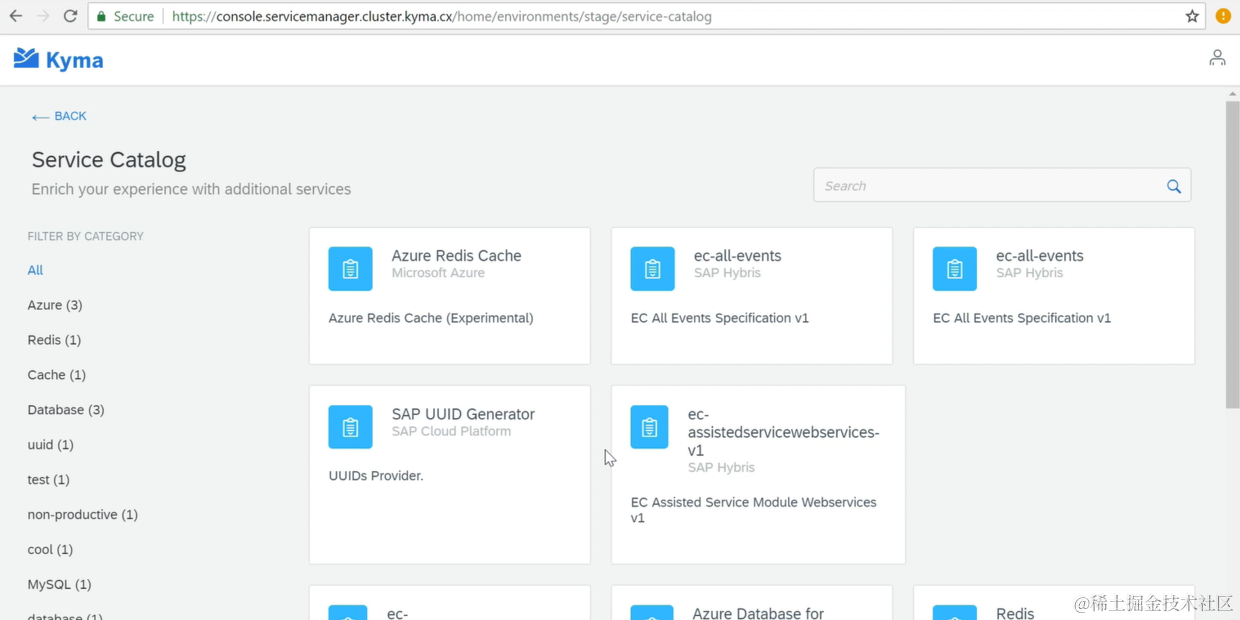The image size is (1240, 620).
Task: Open the Azure Redis Cache card title
Action: [456, 256]
